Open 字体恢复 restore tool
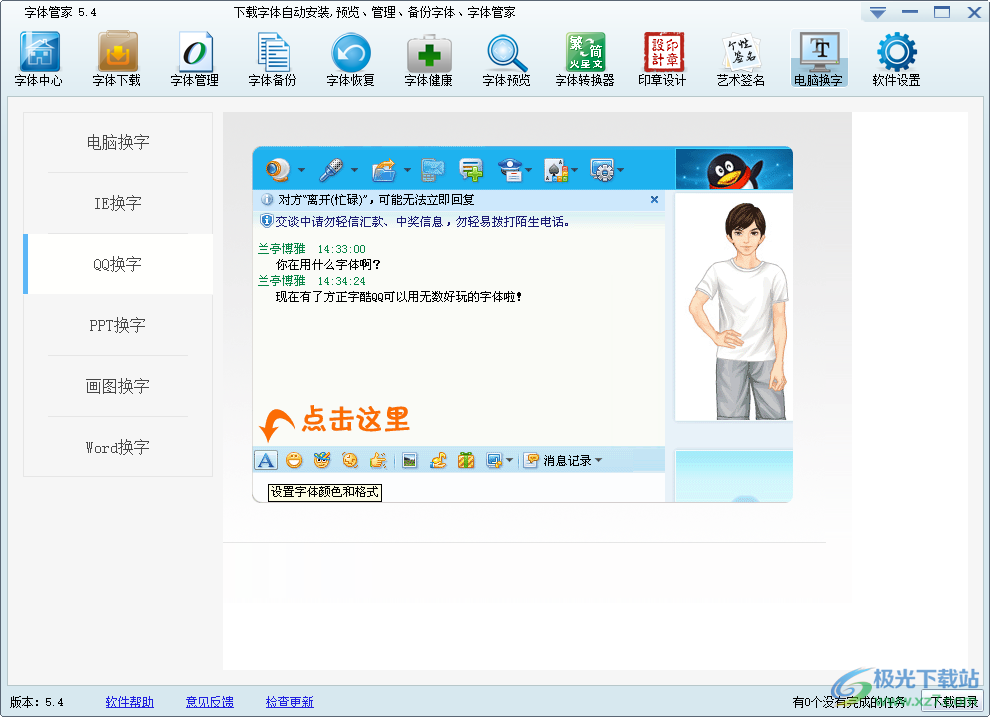The image size is (990, 717). [351, 58]
